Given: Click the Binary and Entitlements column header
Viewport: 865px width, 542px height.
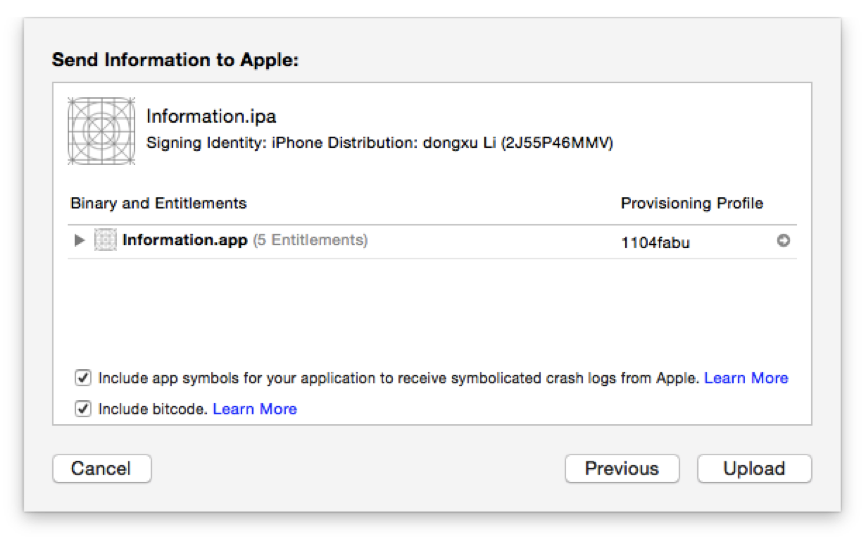Looking at the screenshot, I should [158, 203].
